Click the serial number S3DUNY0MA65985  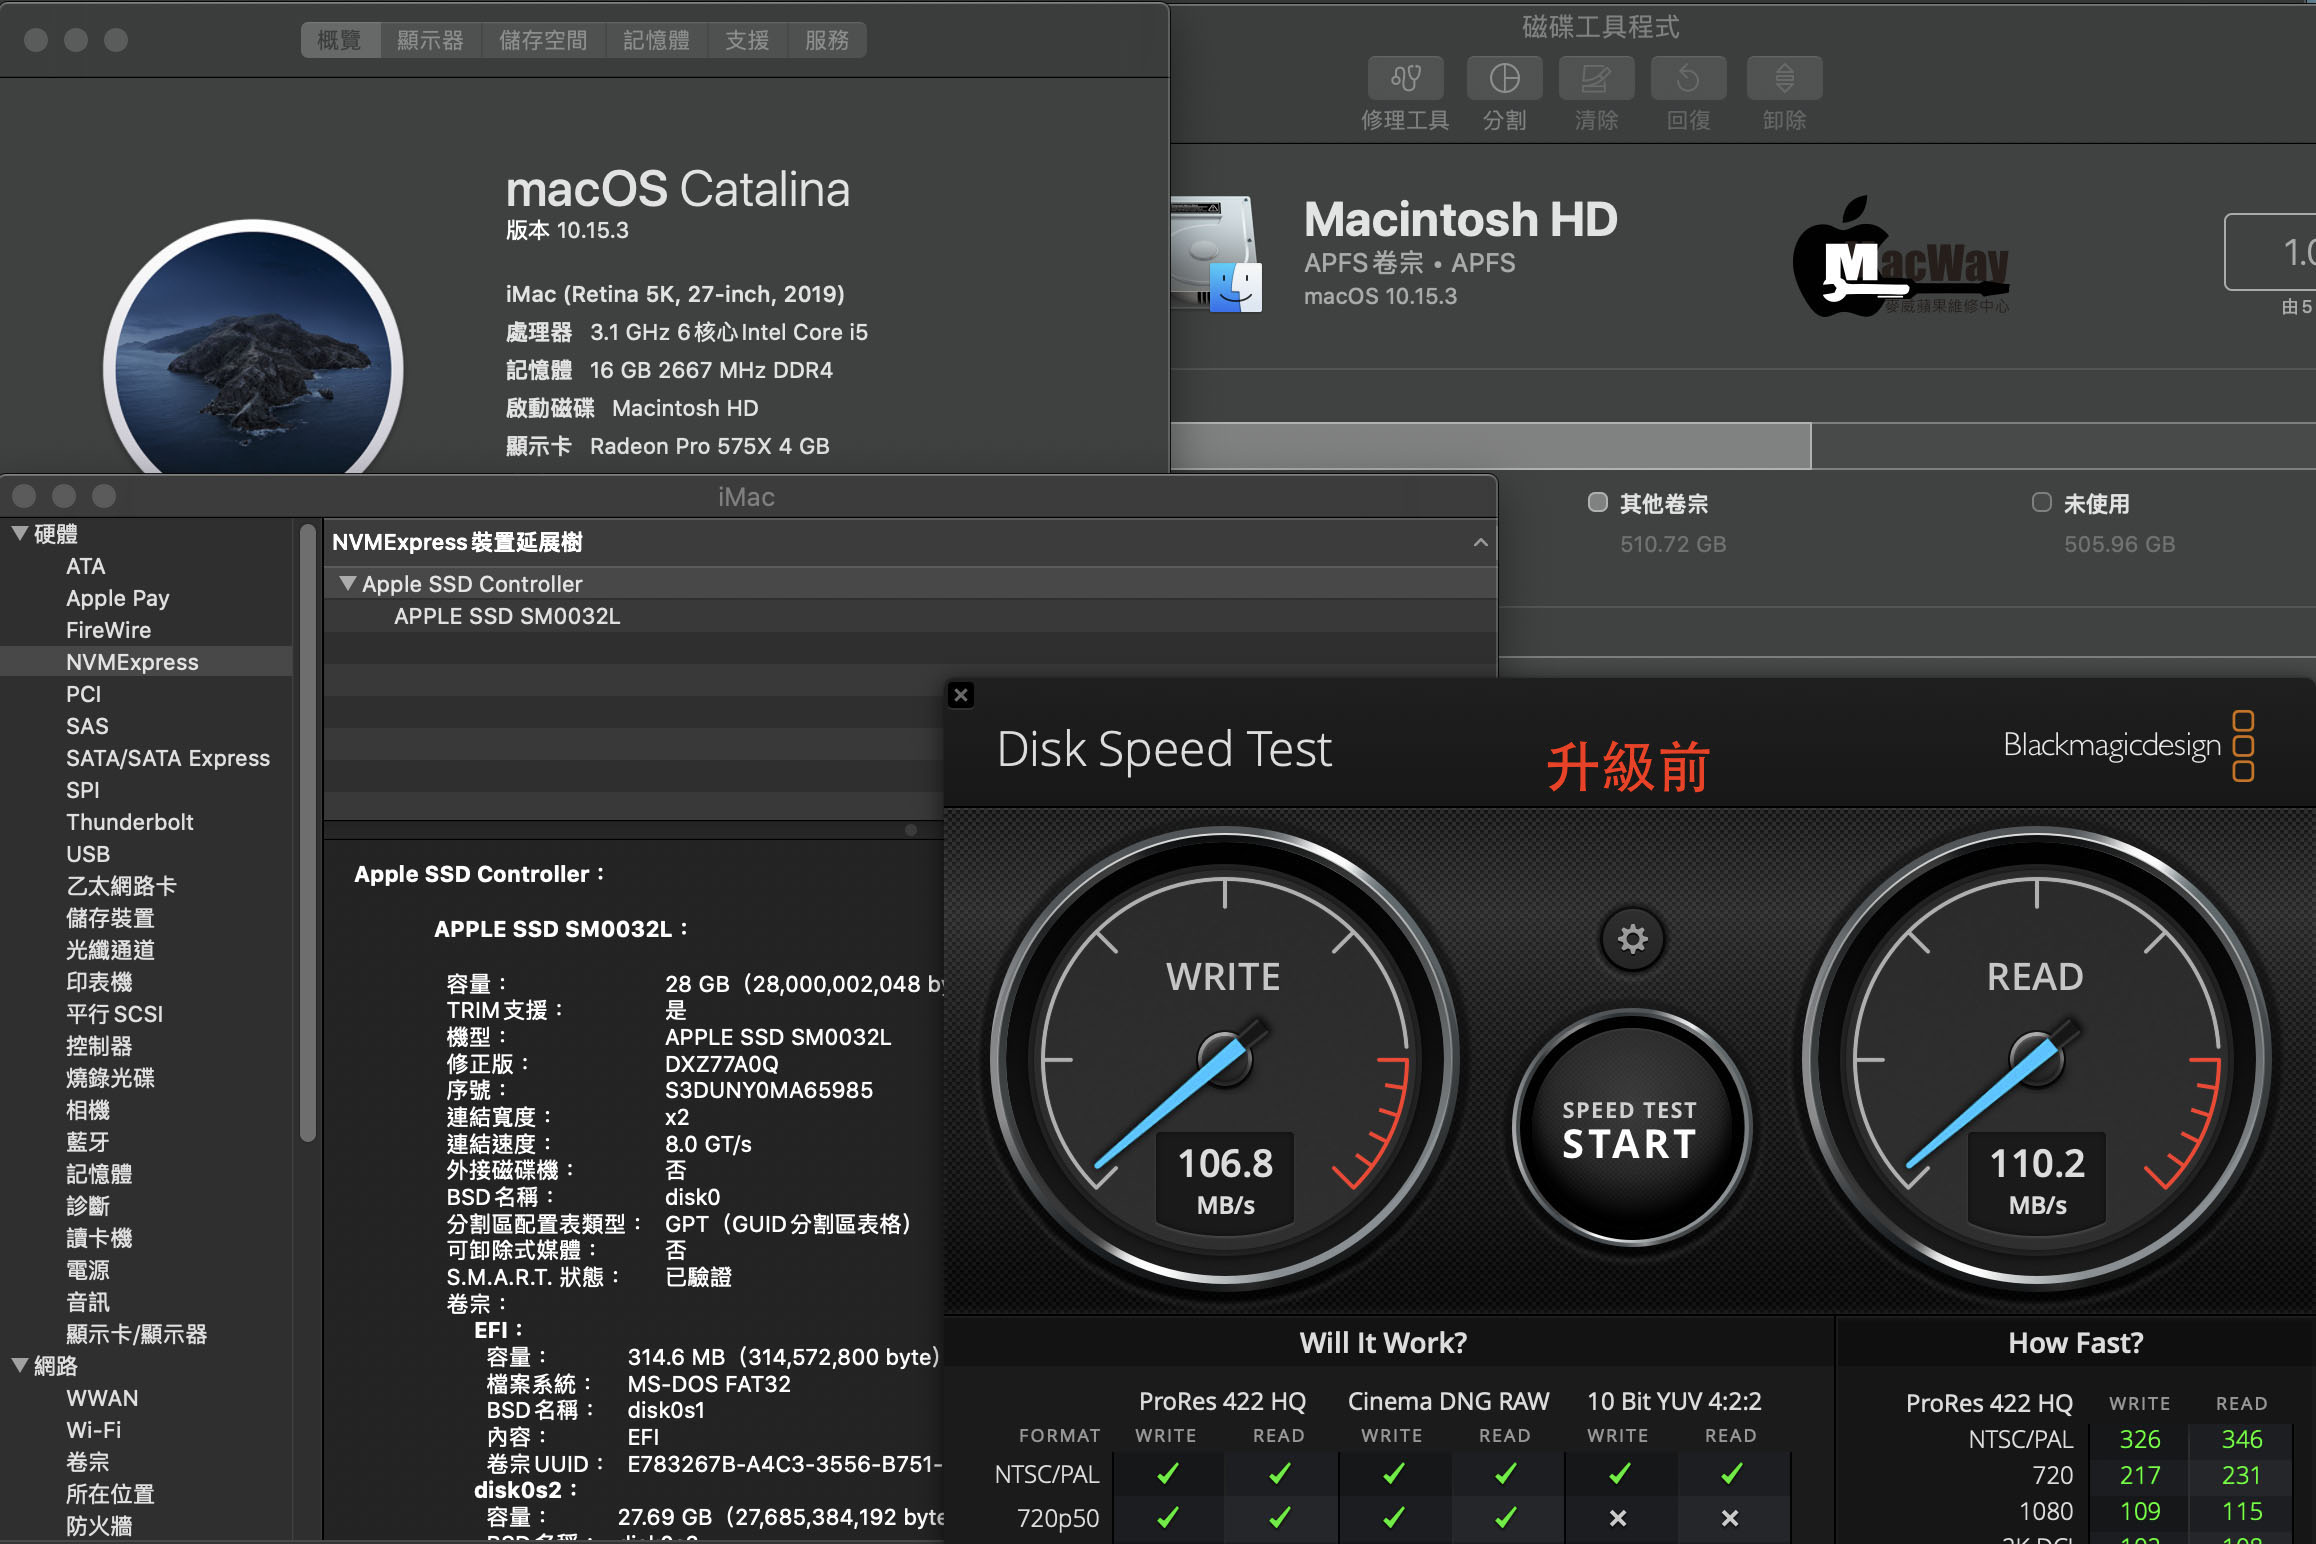[x=769, y=1090]
